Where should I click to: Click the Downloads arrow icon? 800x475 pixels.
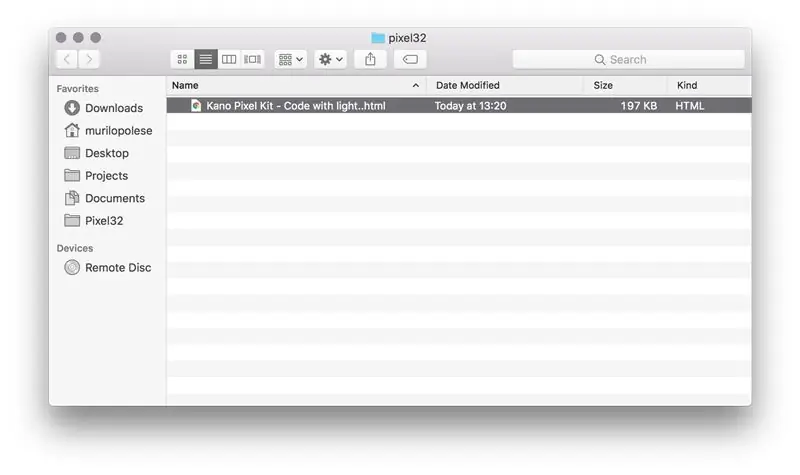click(x=72, y=108)
